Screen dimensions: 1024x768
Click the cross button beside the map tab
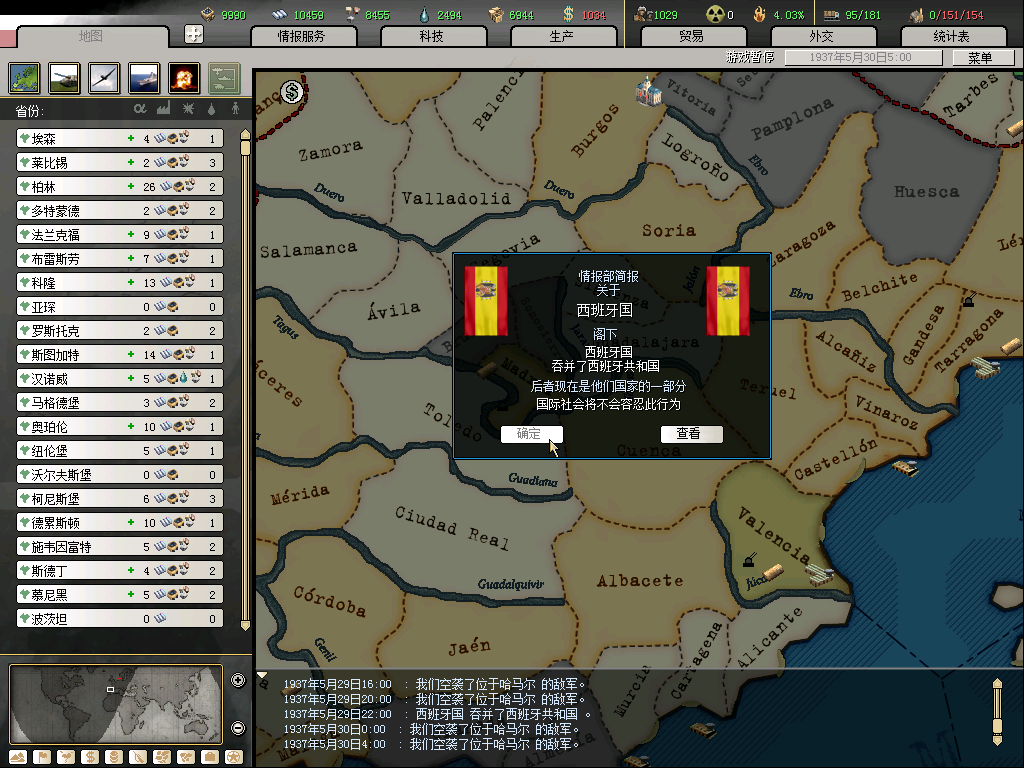194,34
